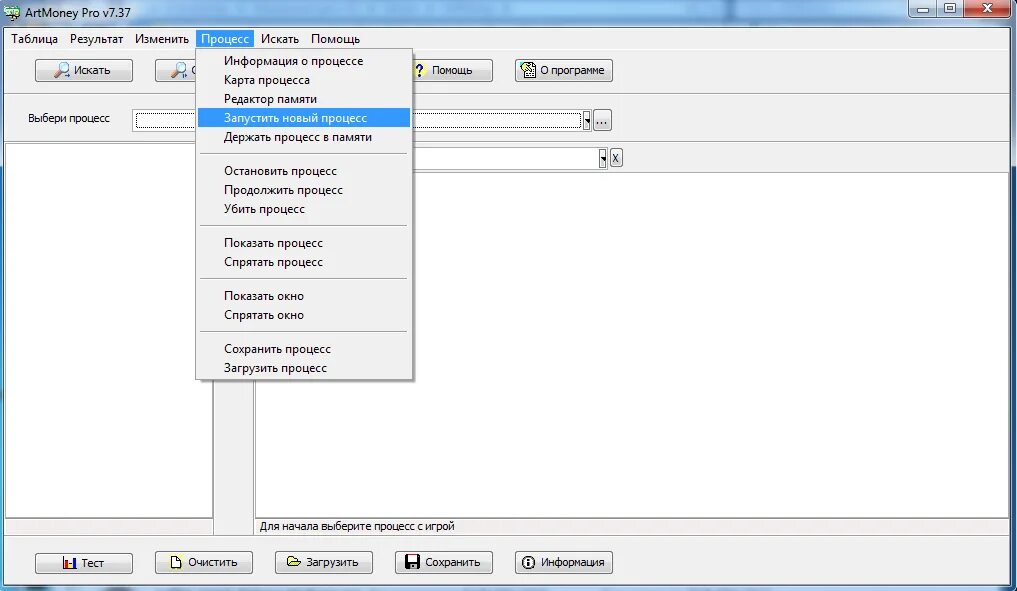Click the Тест button
The width and height of the screenshot is (1017, 591).
(84, 562)
